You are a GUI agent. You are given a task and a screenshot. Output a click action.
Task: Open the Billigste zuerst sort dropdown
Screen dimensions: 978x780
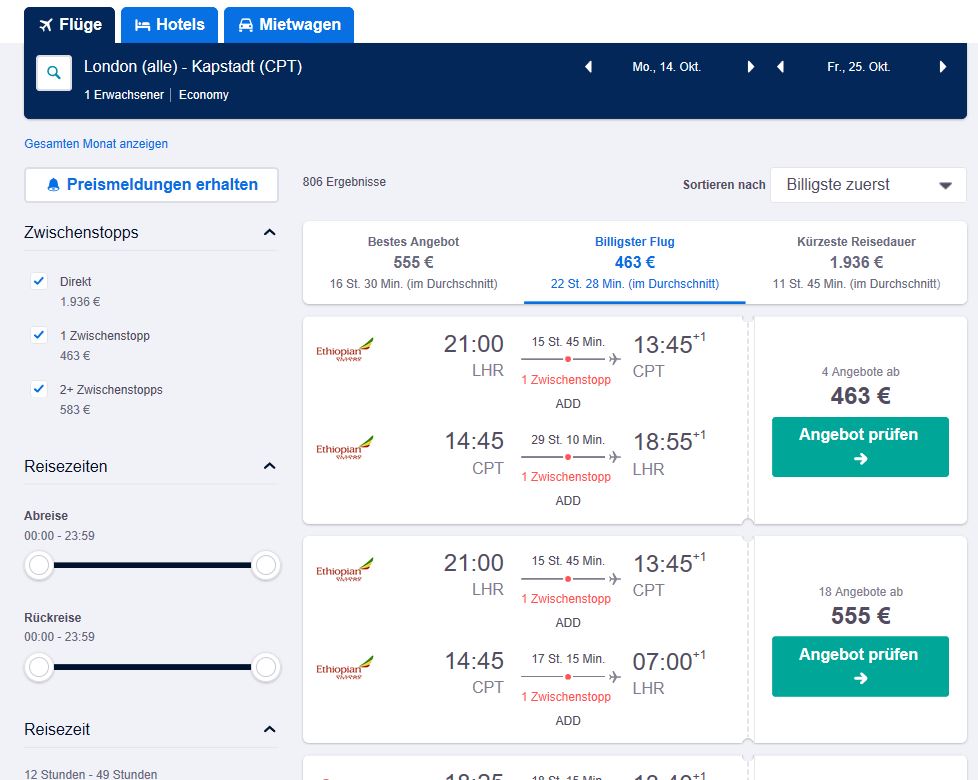click(868, 185)
